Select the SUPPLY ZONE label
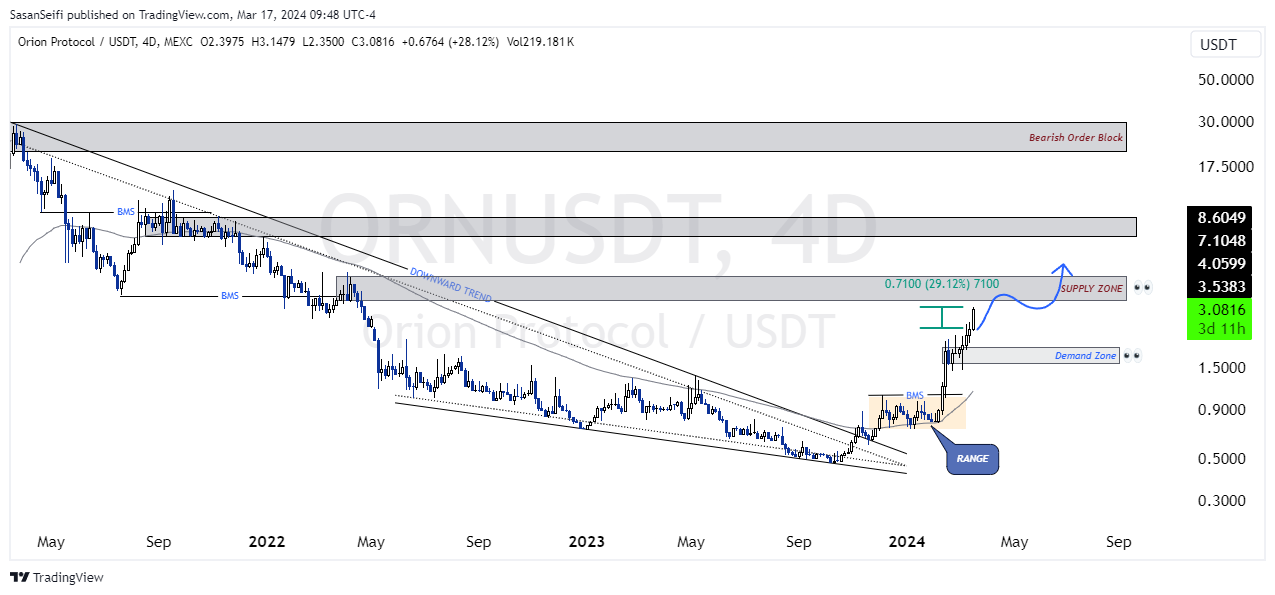Screen dimensions: 1275x595 coord(1092,289)
